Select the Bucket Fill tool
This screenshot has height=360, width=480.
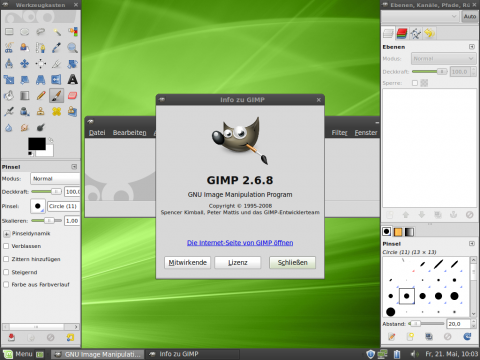9,96
